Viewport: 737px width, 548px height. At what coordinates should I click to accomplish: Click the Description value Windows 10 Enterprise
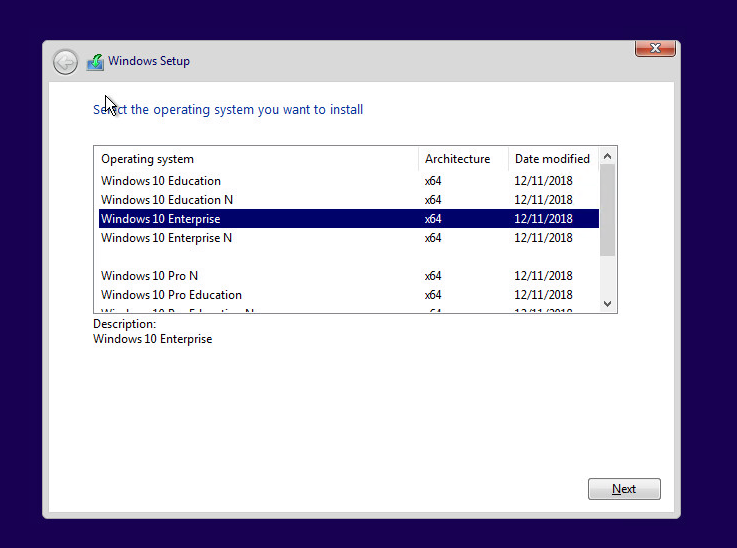pos(153,339)
